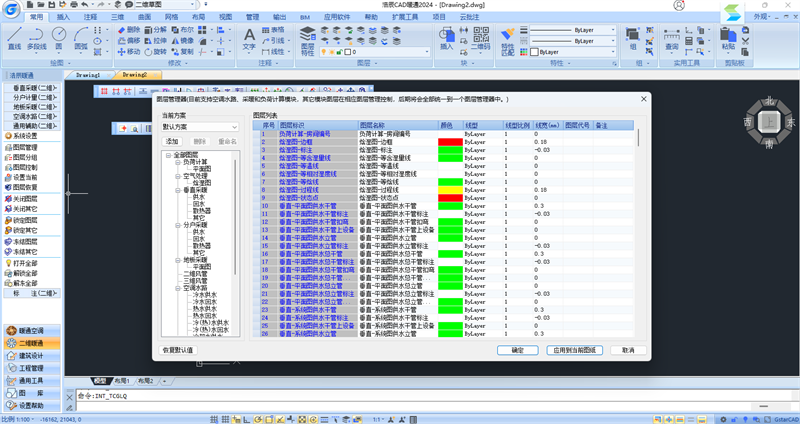800x424 pixels.
Task: Click the 确定 button
Action: (517, 351)
